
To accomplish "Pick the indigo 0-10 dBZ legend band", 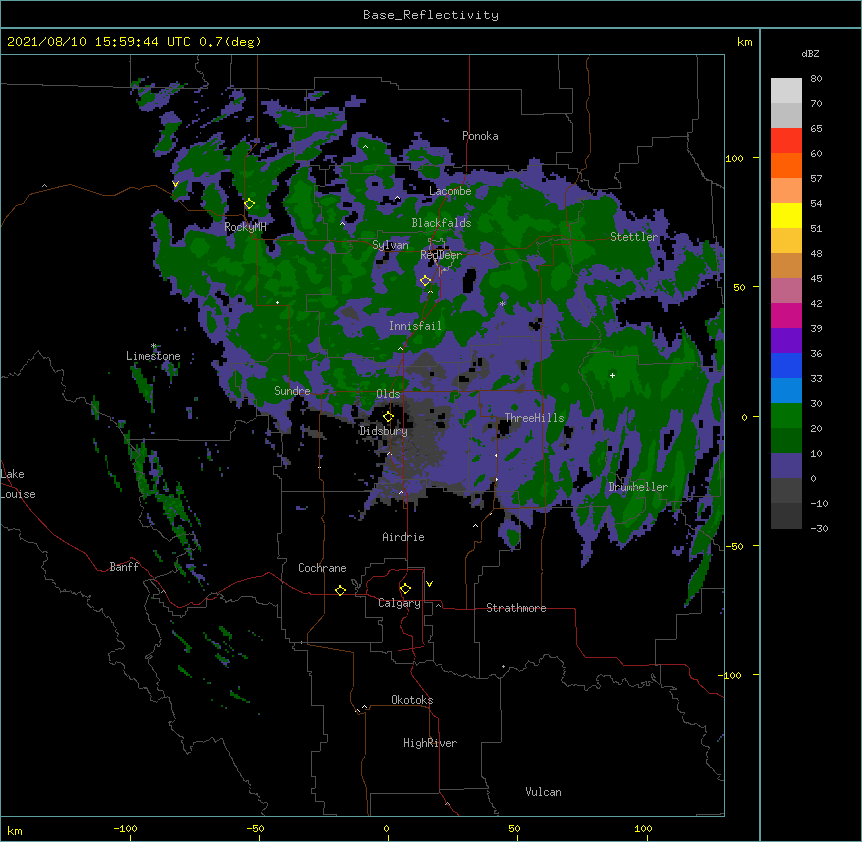I will pos(786,466).
